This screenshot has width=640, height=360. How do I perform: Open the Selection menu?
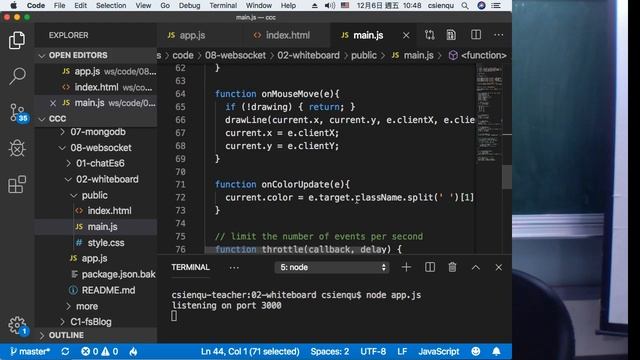(x=111, y=6)
